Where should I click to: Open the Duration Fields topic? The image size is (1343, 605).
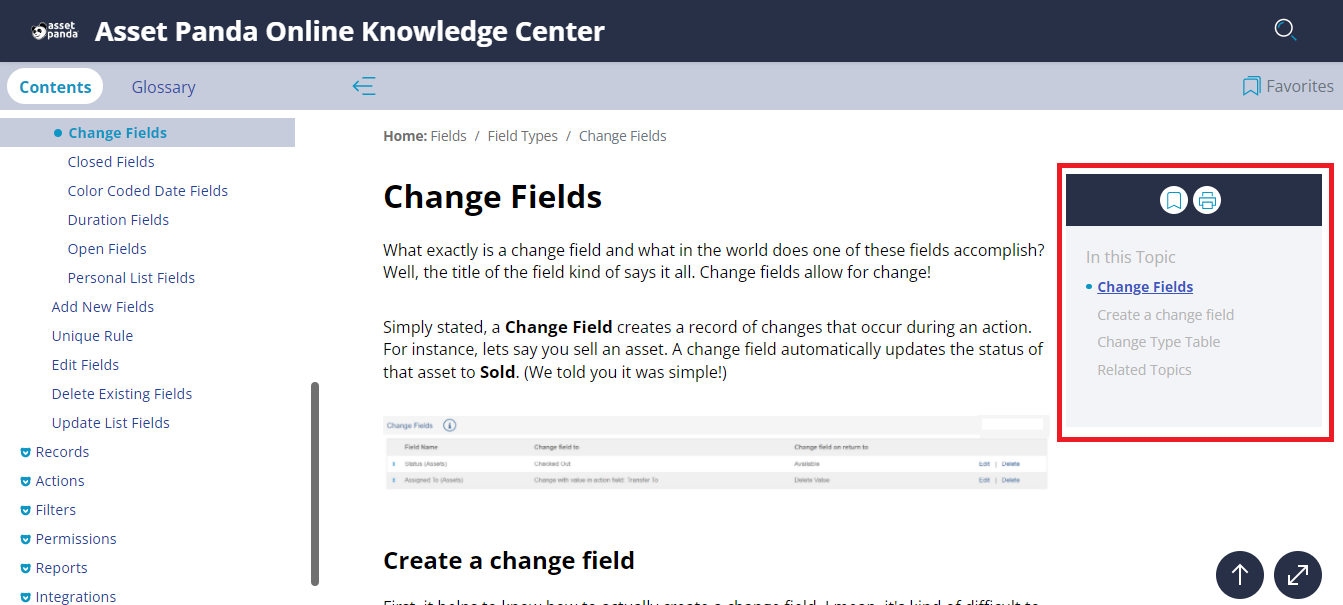(118, 220)
